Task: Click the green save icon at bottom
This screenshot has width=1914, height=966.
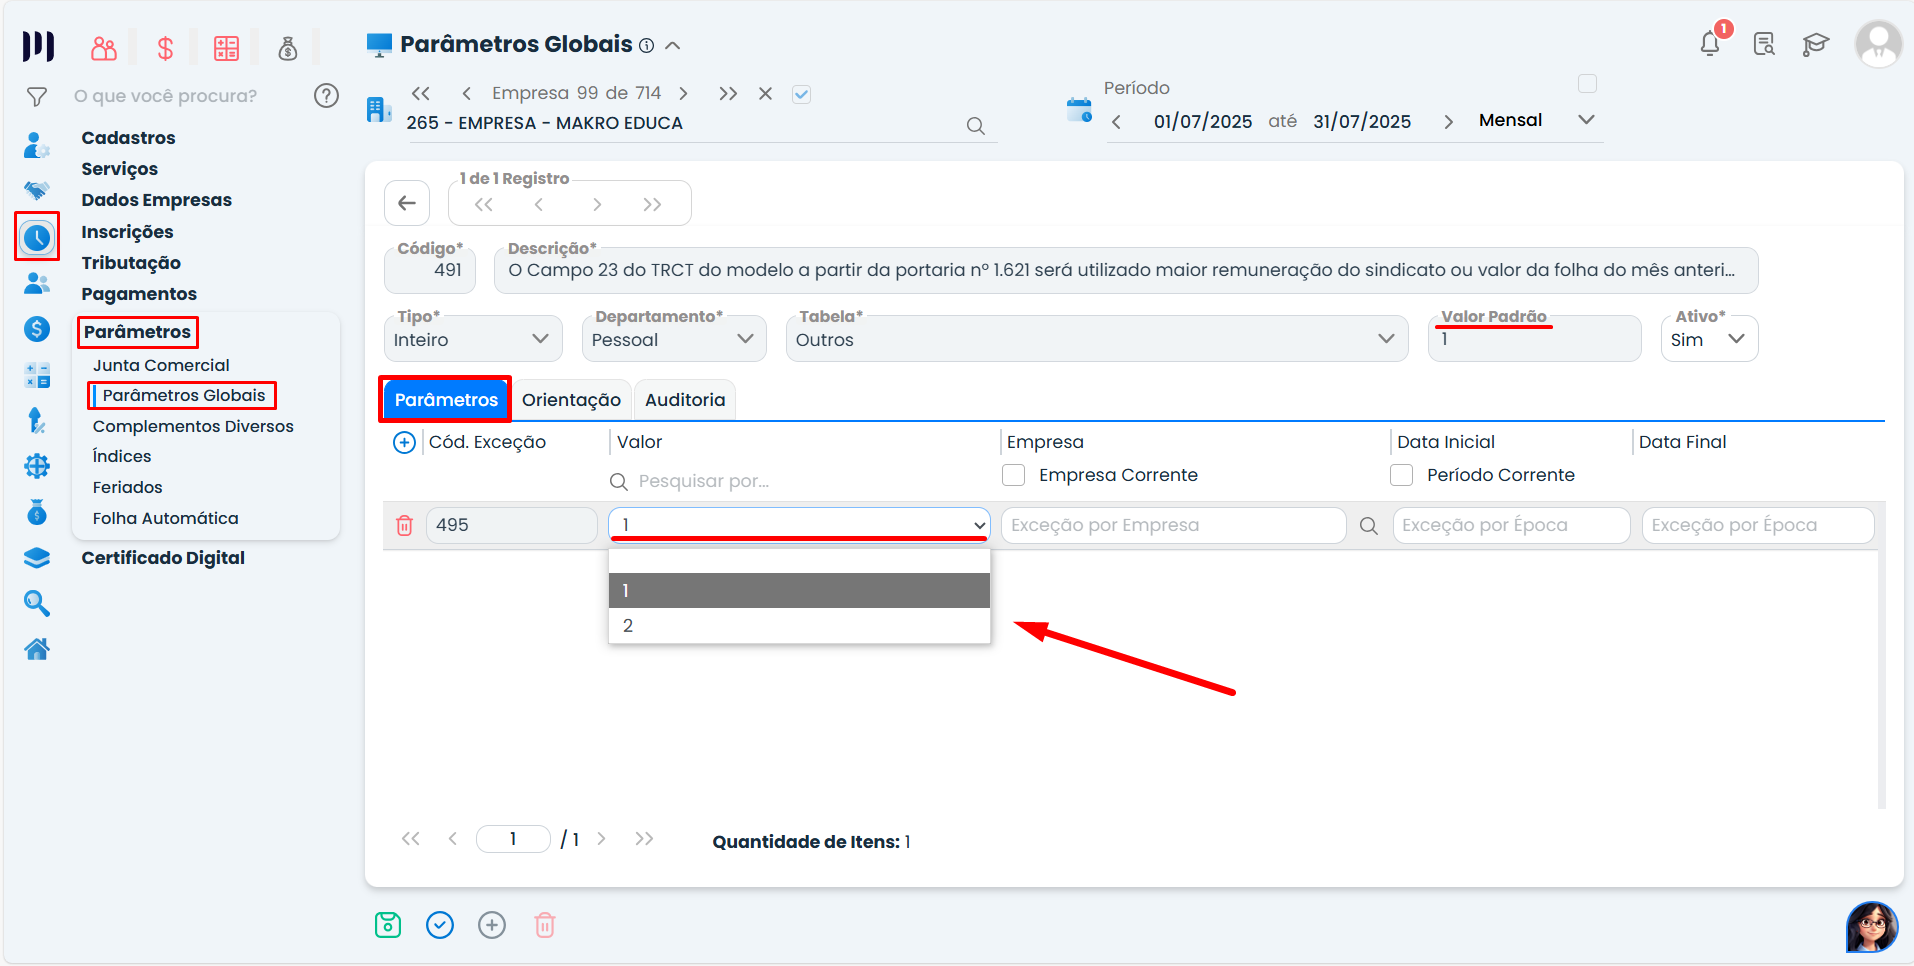Action: (x=388, y=925)
